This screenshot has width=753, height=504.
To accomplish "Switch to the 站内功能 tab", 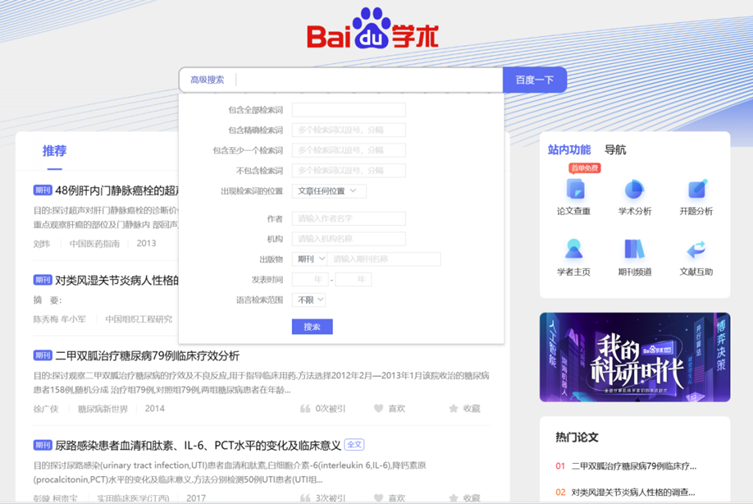I will click(x=569, y=150).
